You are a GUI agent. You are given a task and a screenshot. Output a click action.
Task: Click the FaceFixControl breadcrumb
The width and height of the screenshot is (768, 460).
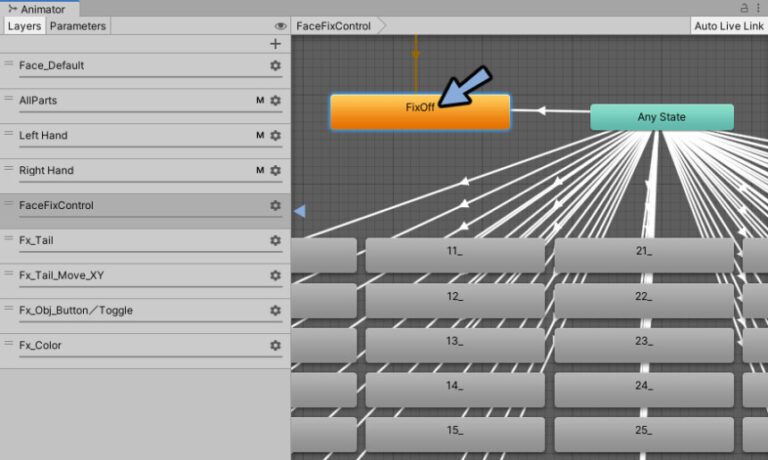[335, 26]
